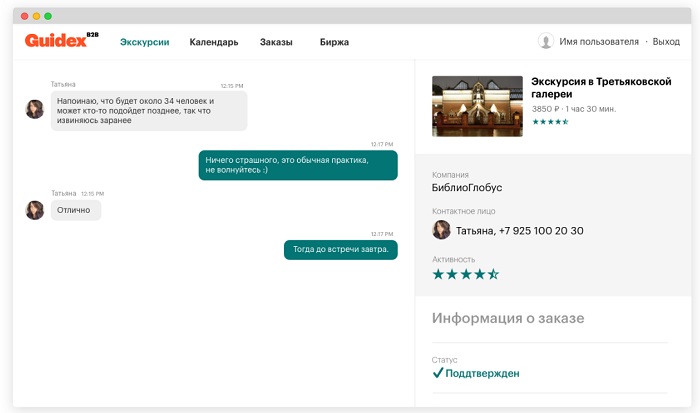The height and width of the screenshot is (413, 700).
Task: Click the БиблиоГлобус company name
Action: coord(467,188)
